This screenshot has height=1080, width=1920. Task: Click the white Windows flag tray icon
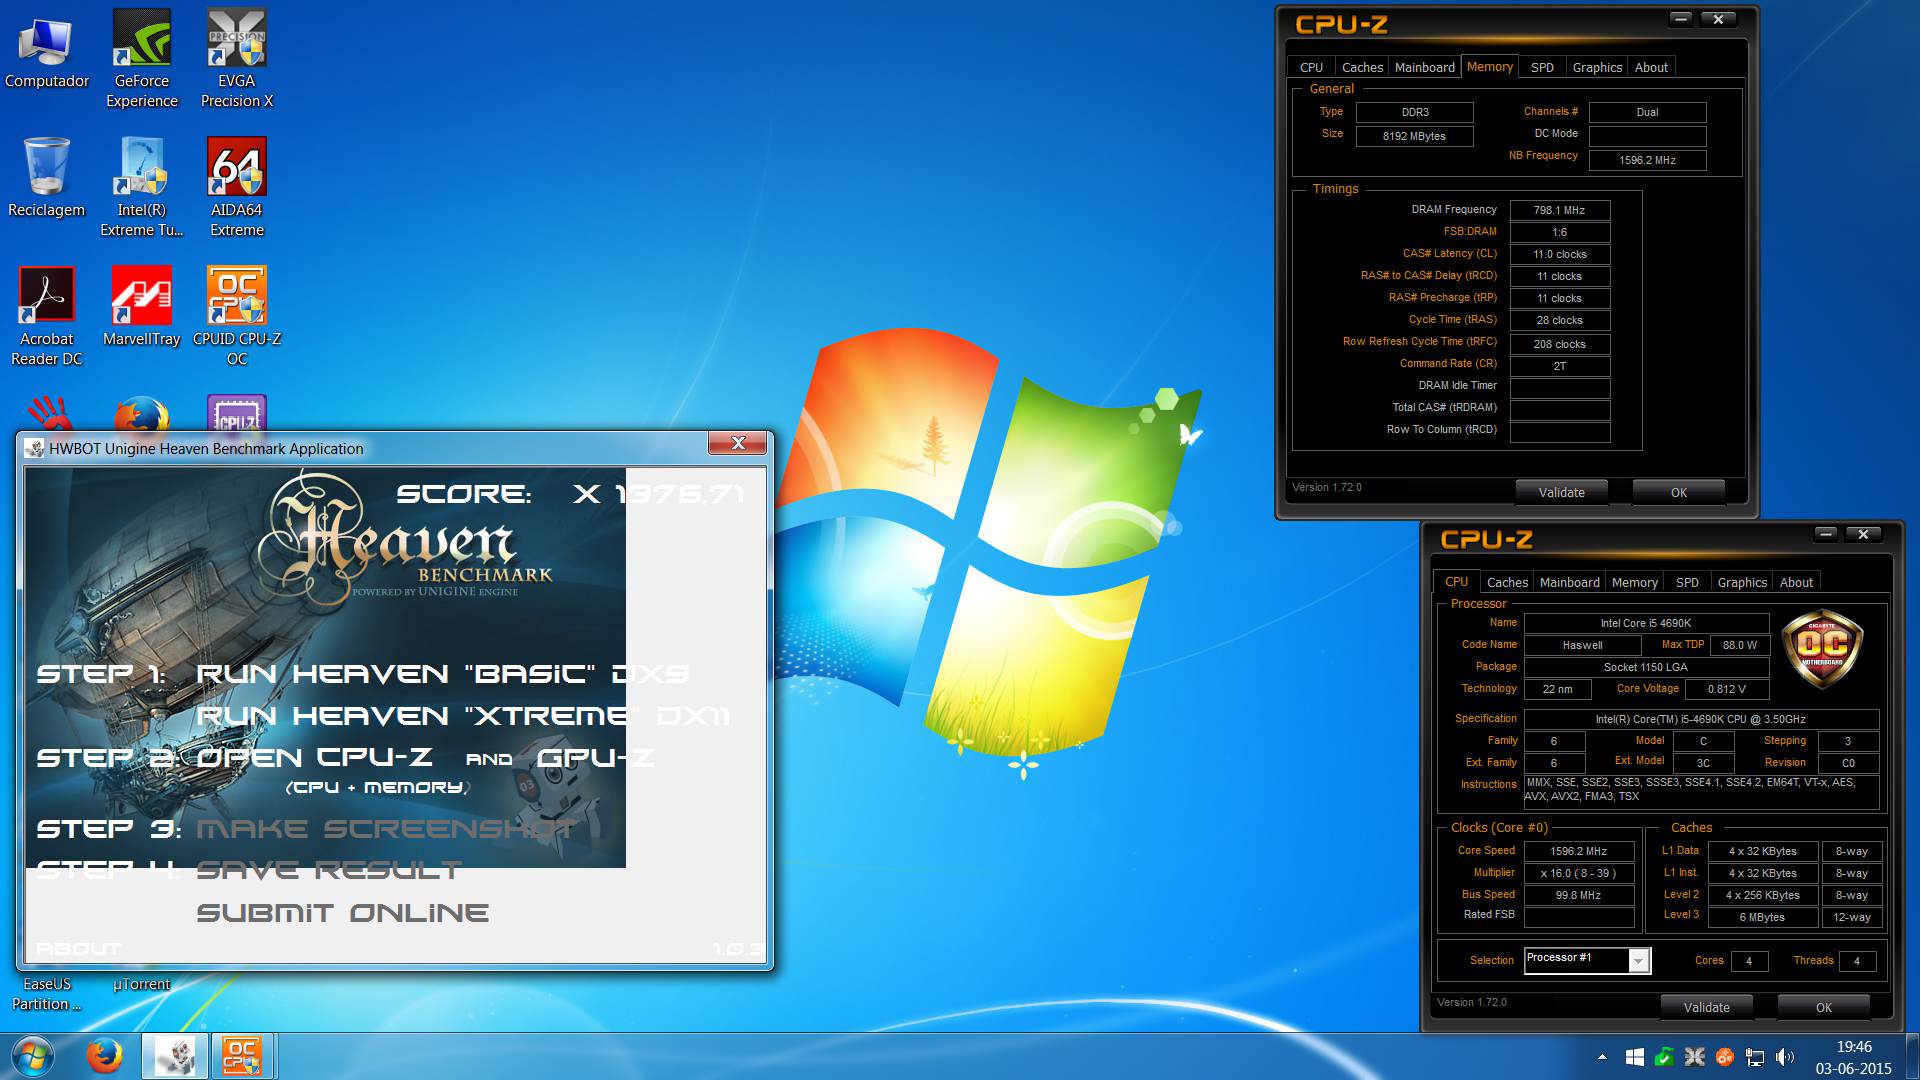[x=1635, y=1057]
